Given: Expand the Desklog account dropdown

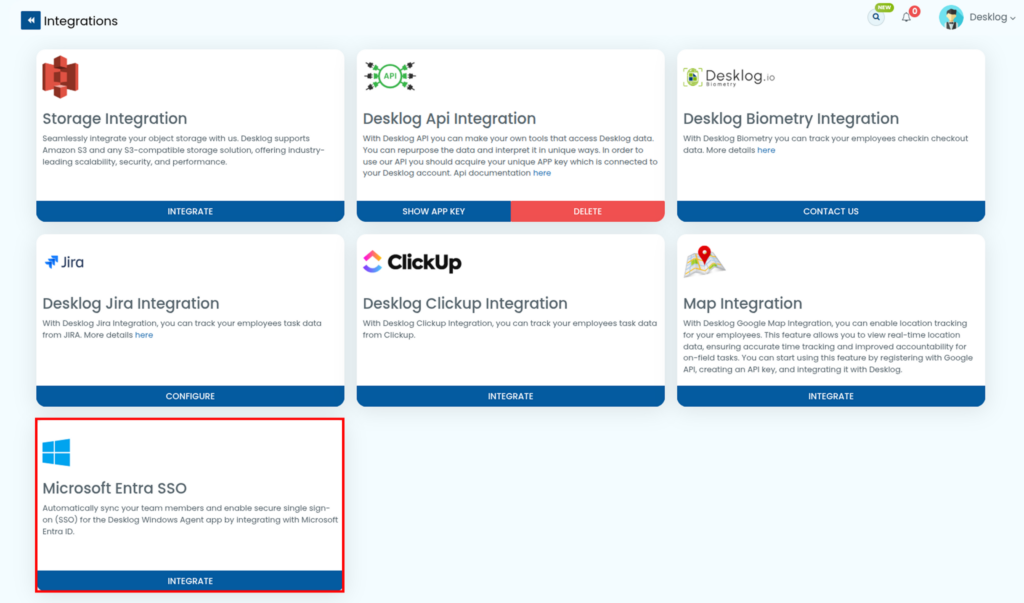Looking at the screenshot, I should point(992,18).
